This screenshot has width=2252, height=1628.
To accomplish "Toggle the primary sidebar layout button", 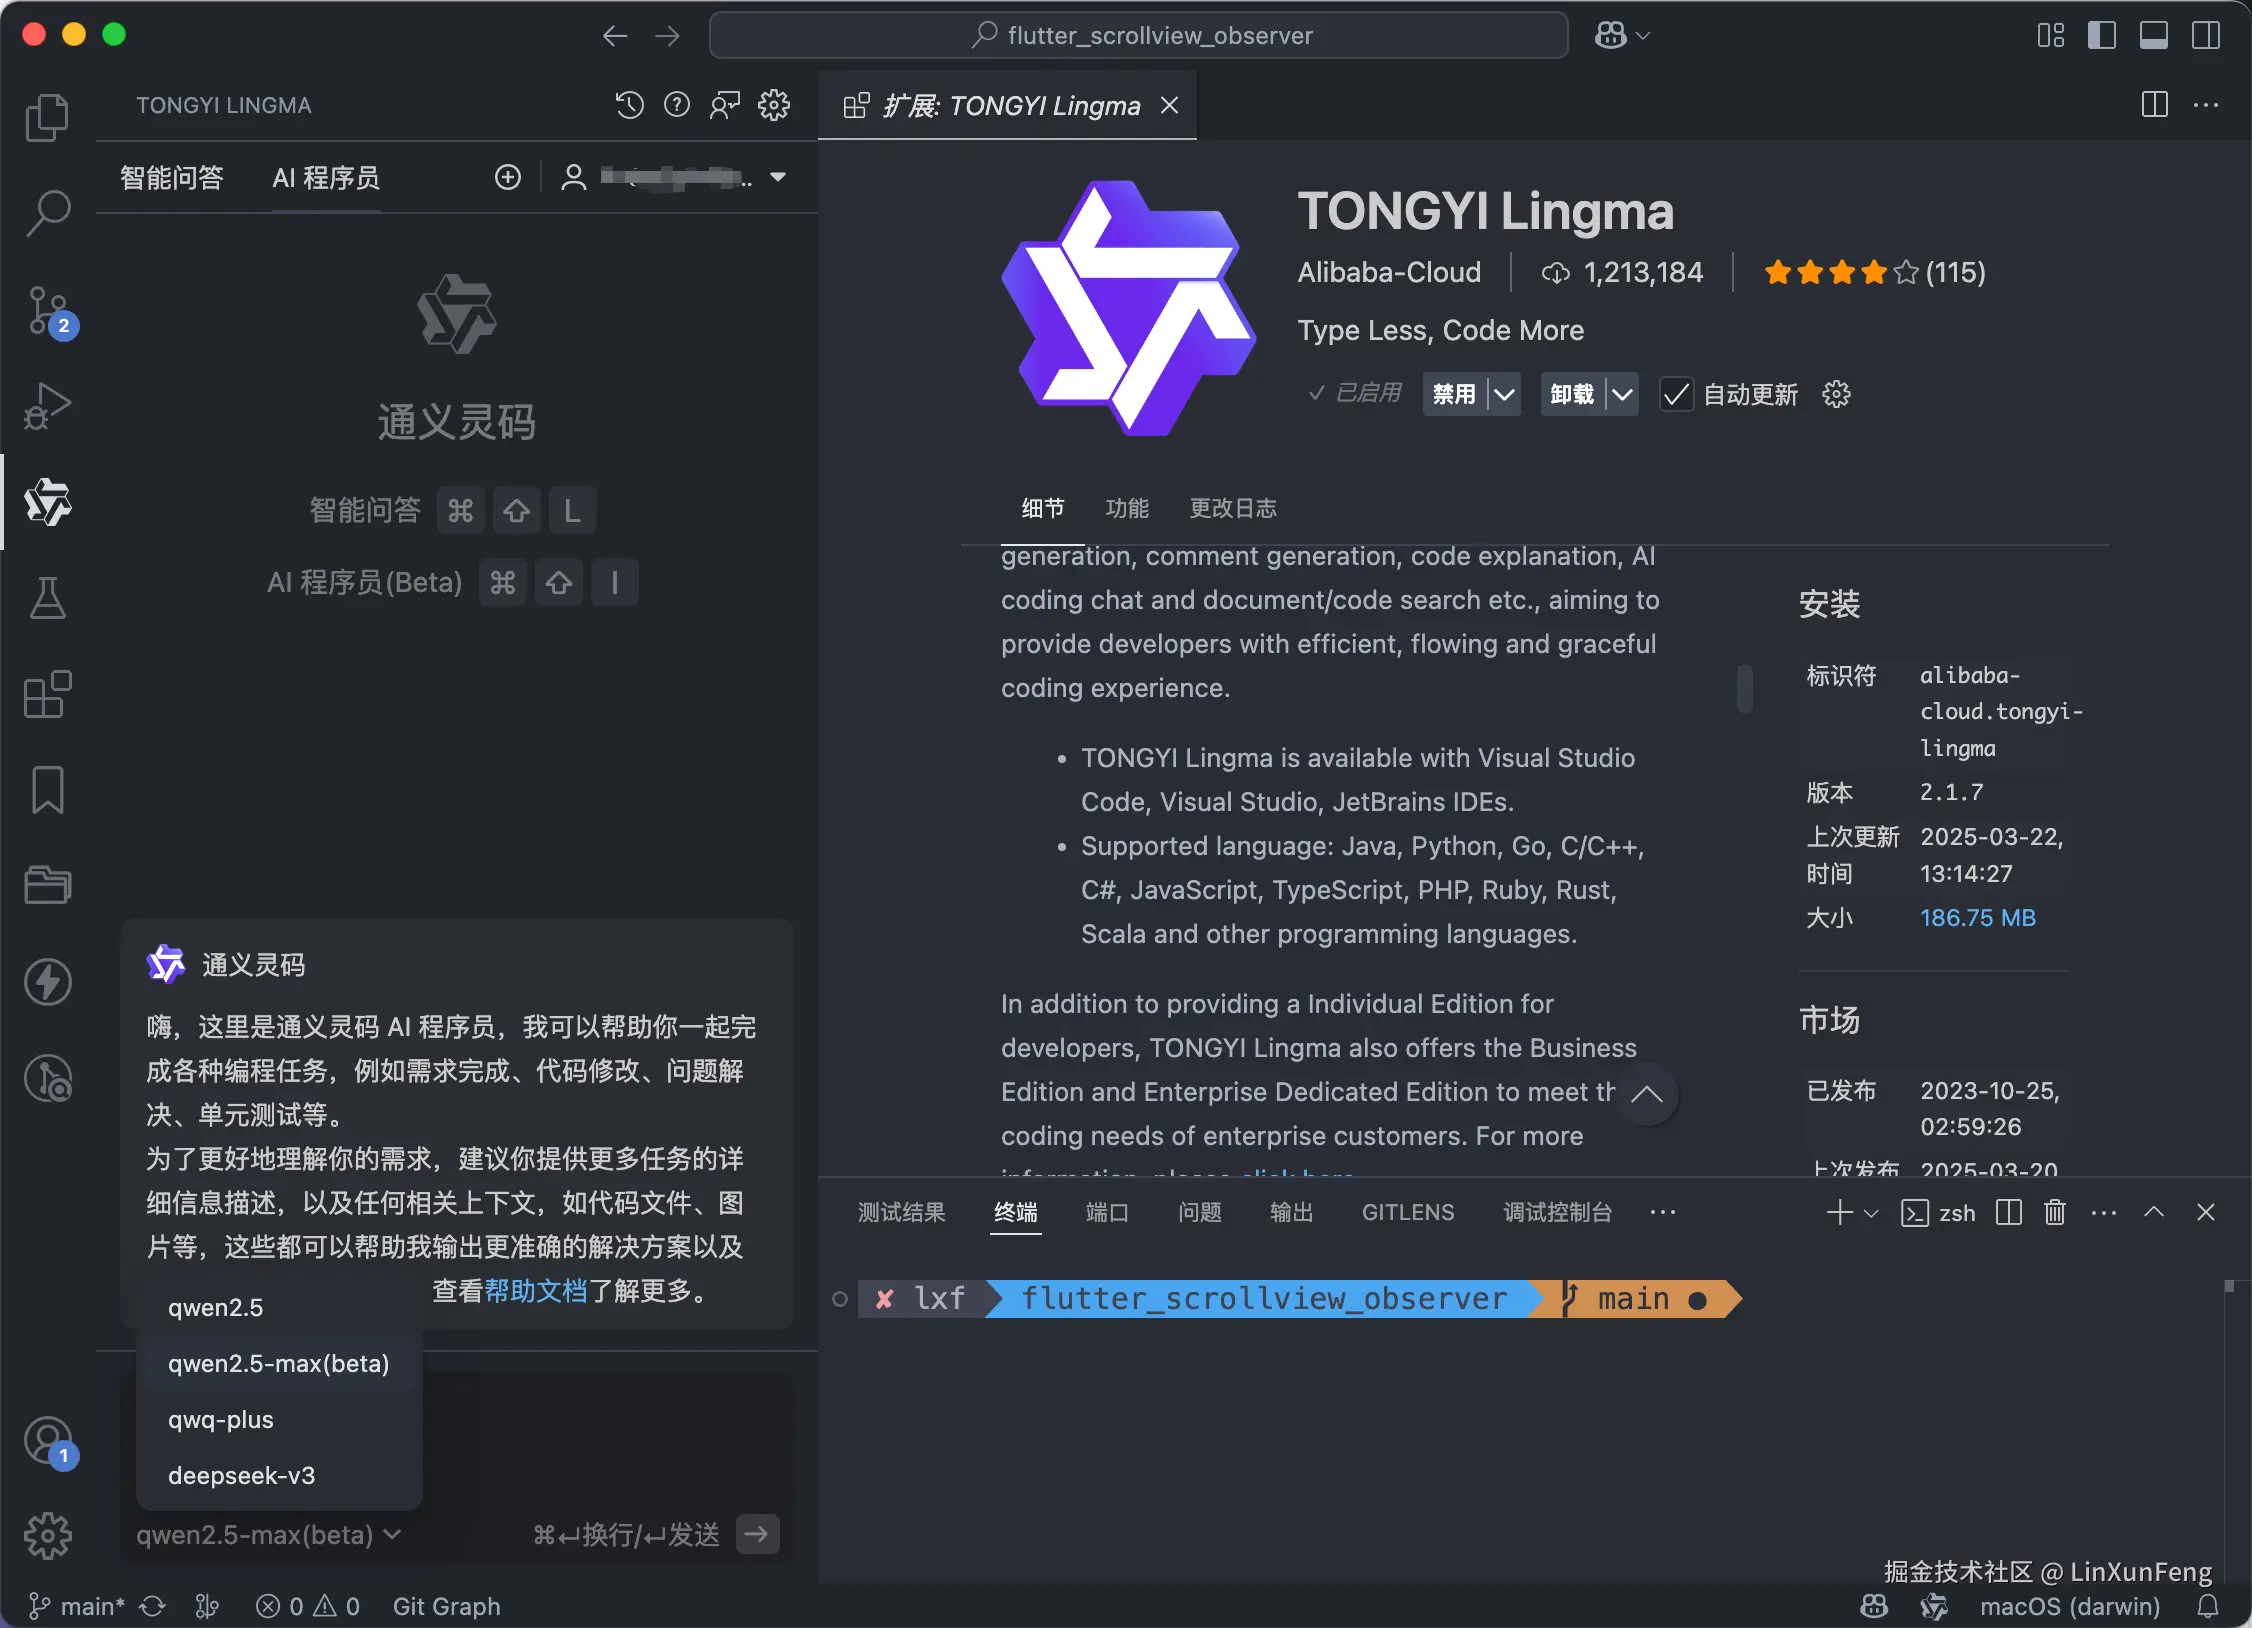I will 2101,35.
